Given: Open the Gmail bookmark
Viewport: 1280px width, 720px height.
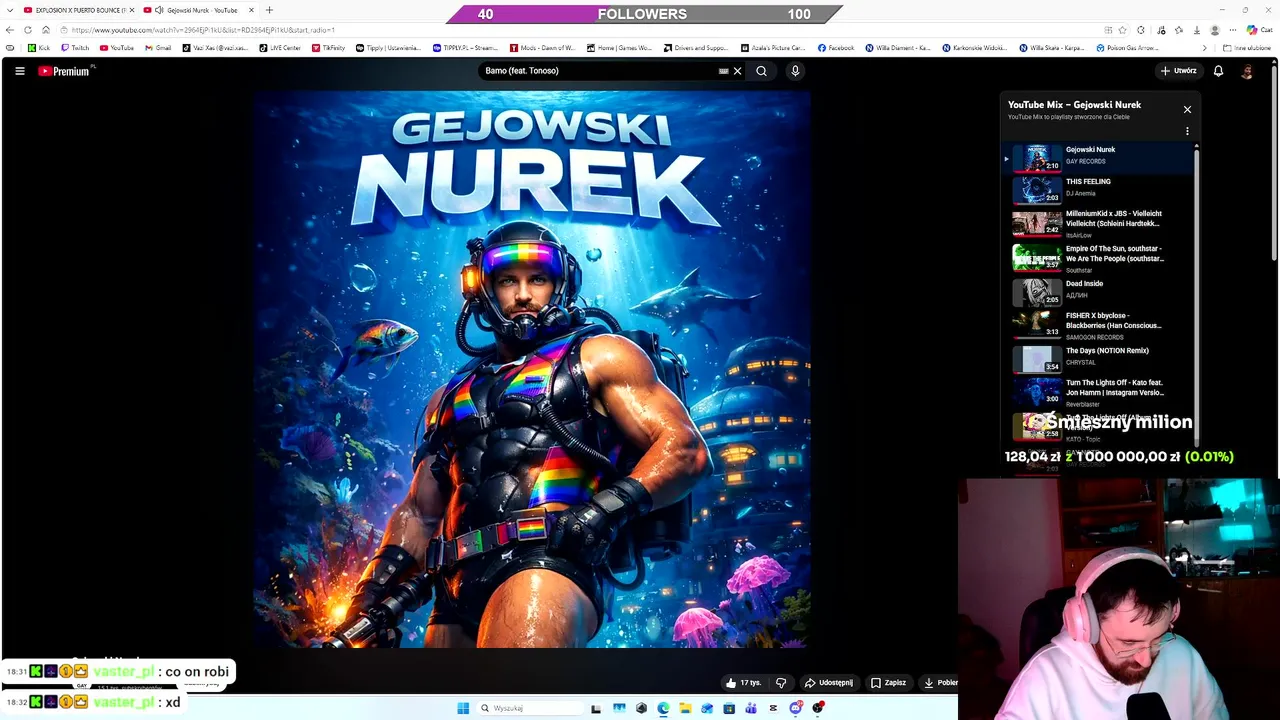Looking at the screenshot, I should point(158,48).
